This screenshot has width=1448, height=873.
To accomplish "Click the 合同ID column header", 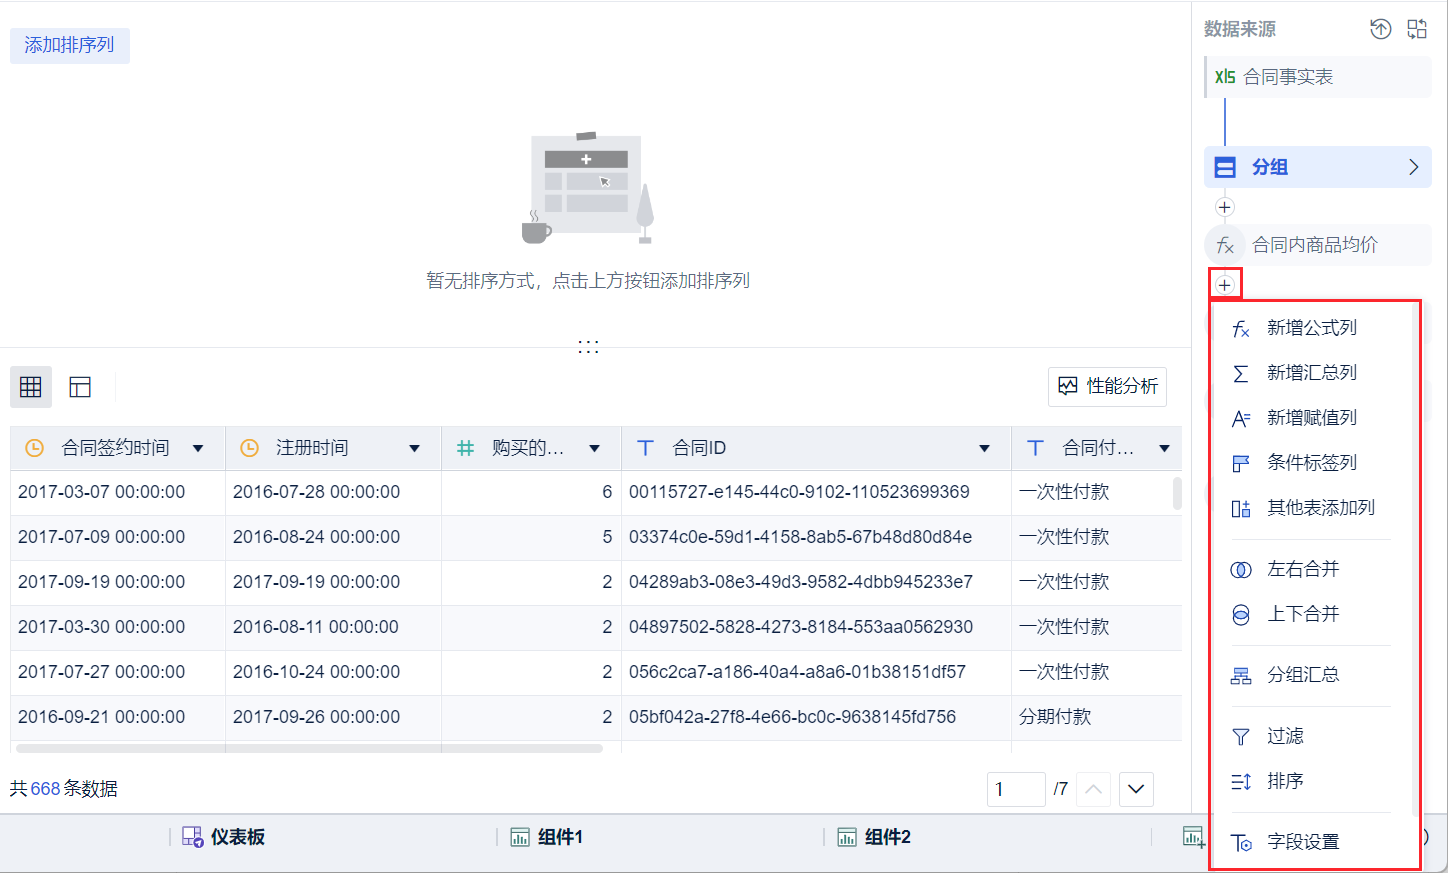I will [816, 448].
